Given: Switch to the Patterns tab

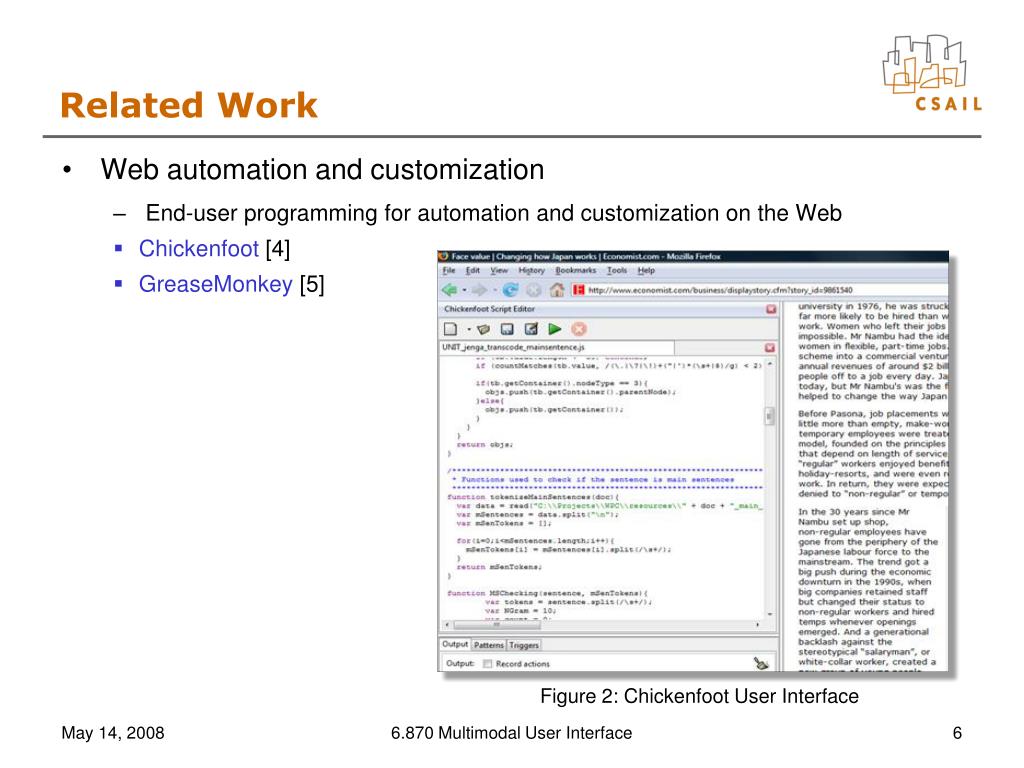Looking at the screenshot, I should [x=488, y=645].
